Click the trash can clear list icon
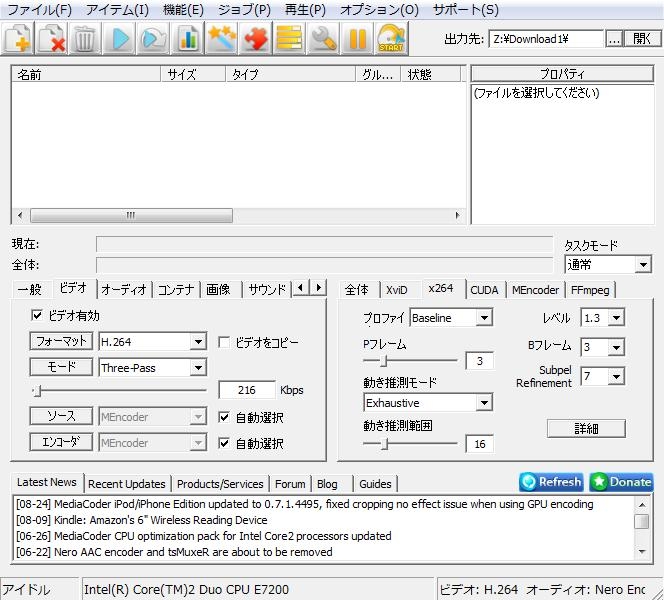 [x=86, y=39]
